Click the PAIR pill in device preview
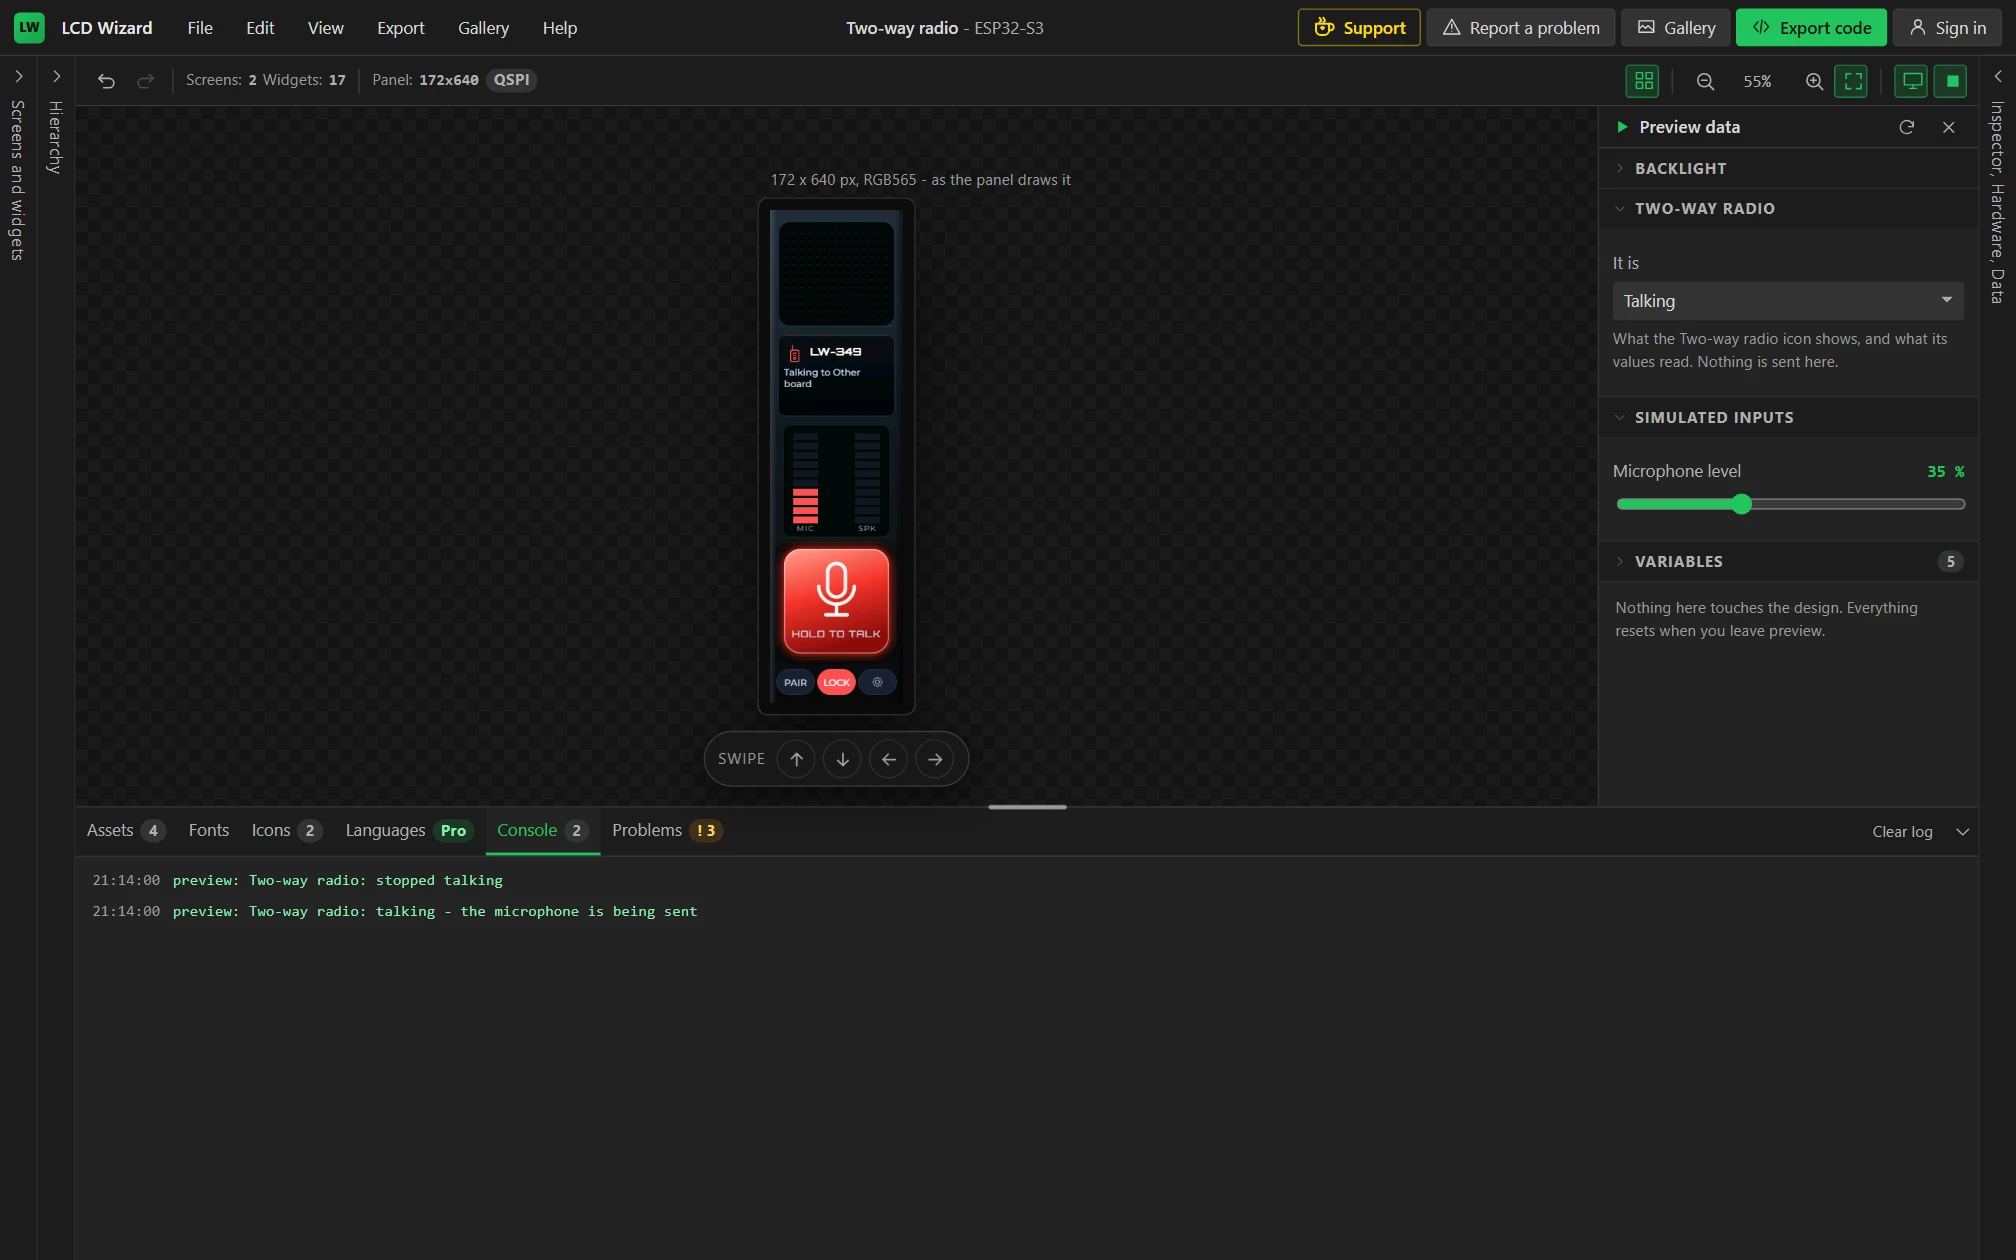The width and height of the screenshot is (2016, 1260). (795, 683)
